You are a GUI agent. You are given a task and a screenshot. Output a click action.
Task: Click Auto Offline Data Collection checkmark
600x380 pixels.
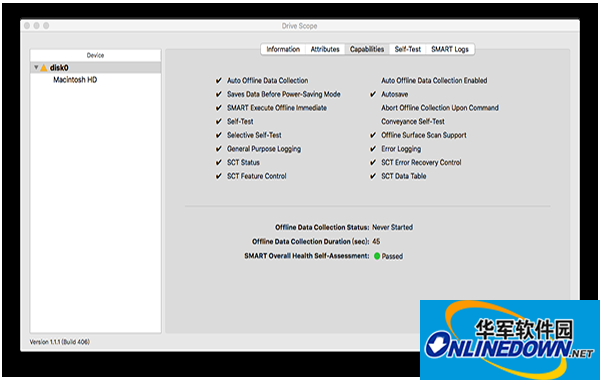(x=218, y=80)
